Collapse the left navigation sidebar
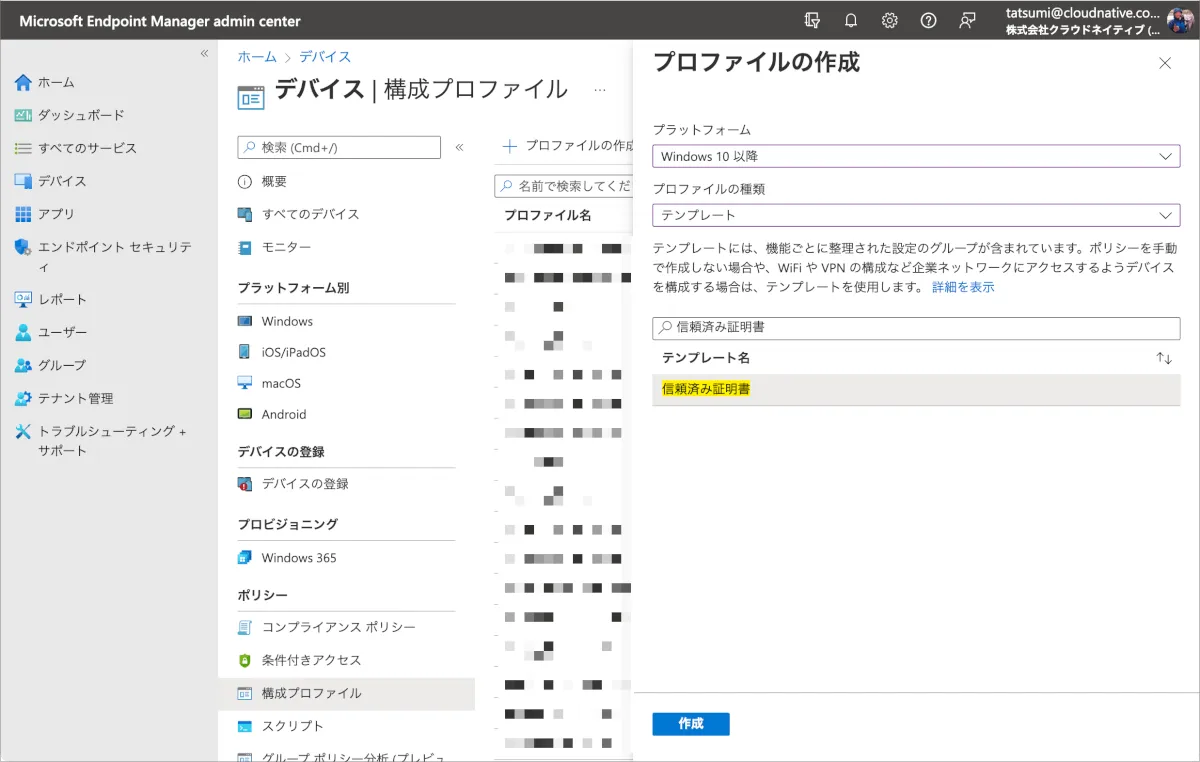 point(204,53)
